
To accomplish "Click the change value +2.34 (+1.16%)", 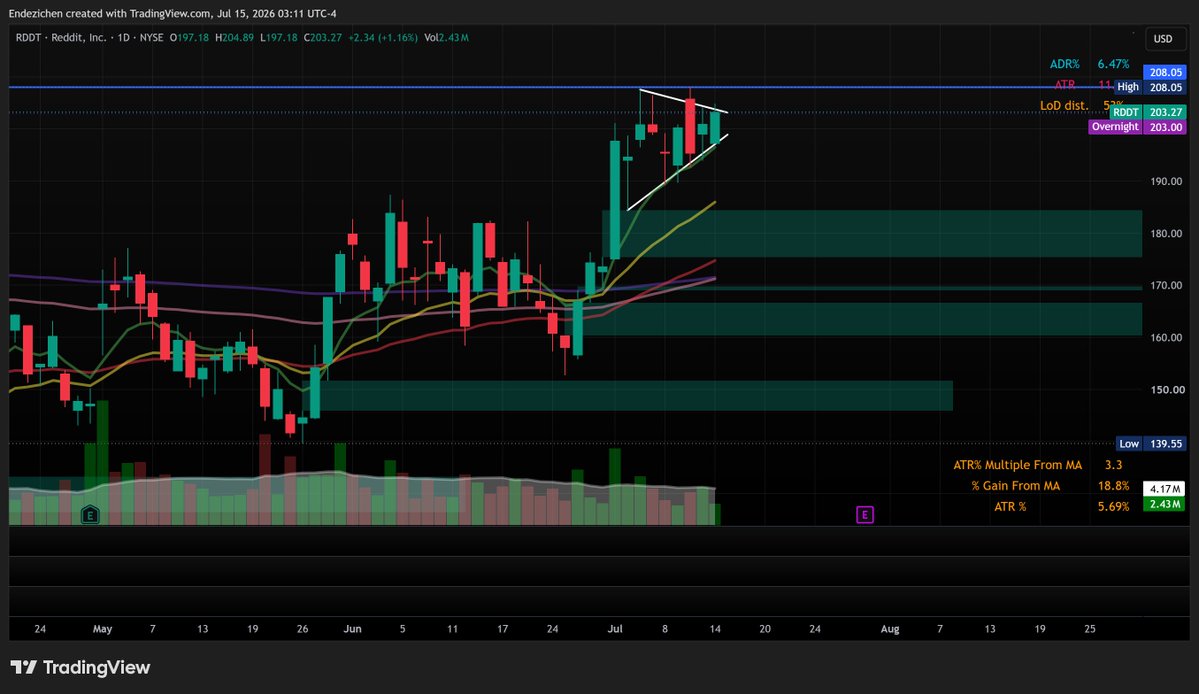I will click(x=383, y=37).
